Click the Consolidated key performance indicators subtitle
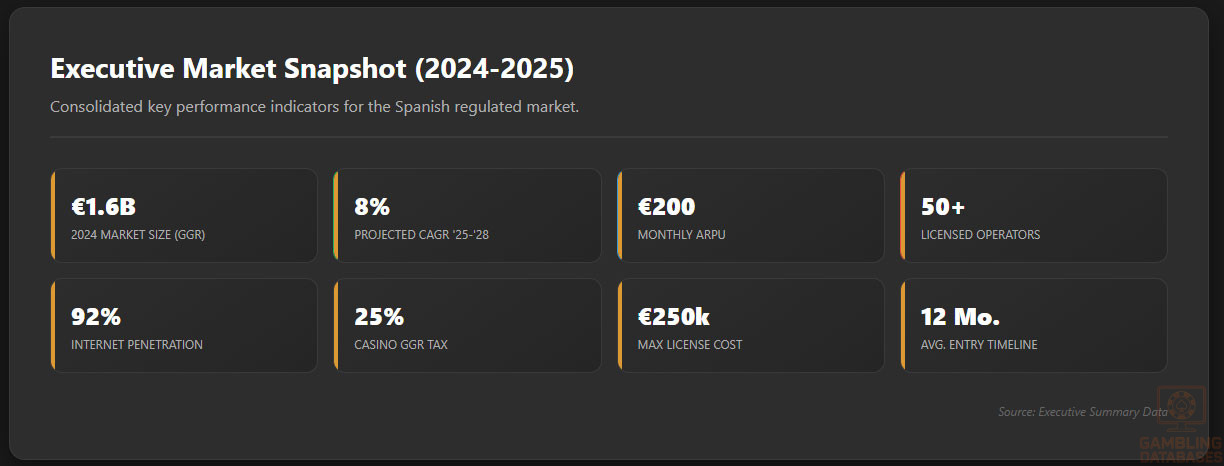Viewport: 1224px width, 466px height. point(314,107)
